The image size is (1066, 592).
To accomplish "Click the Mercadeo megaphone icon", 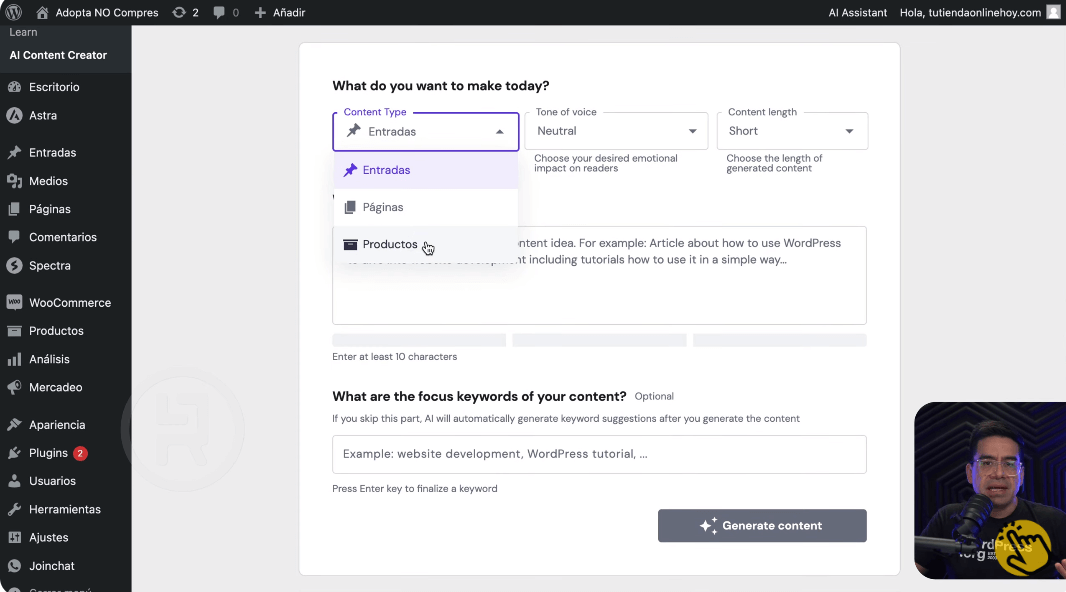I will [x=14, y=387].
